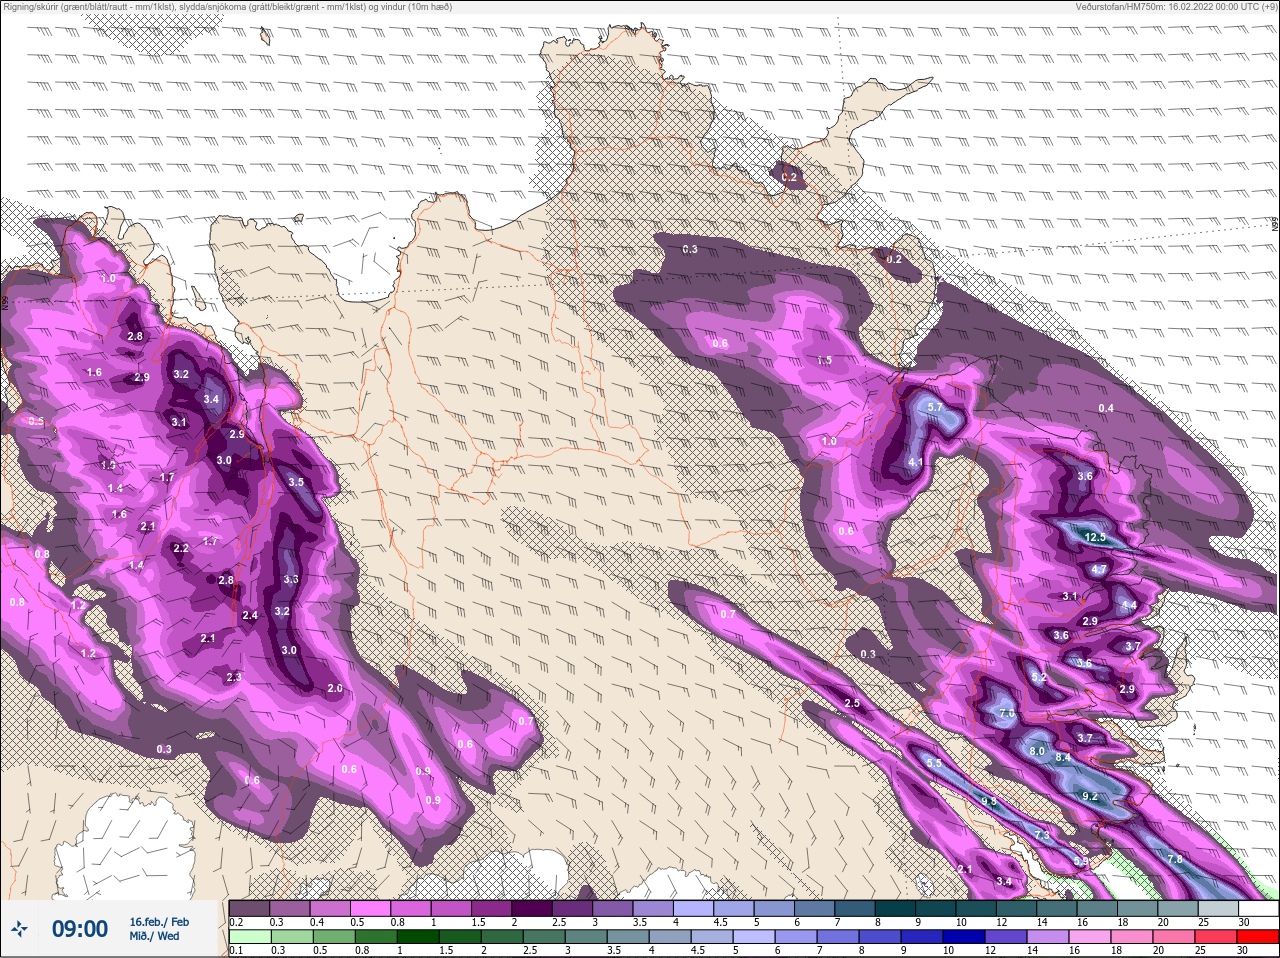Click the 2.4 precipitation value on the map
Image resolution: width=1280 pixels, height=958 pixels.
[x=250, y=615]
